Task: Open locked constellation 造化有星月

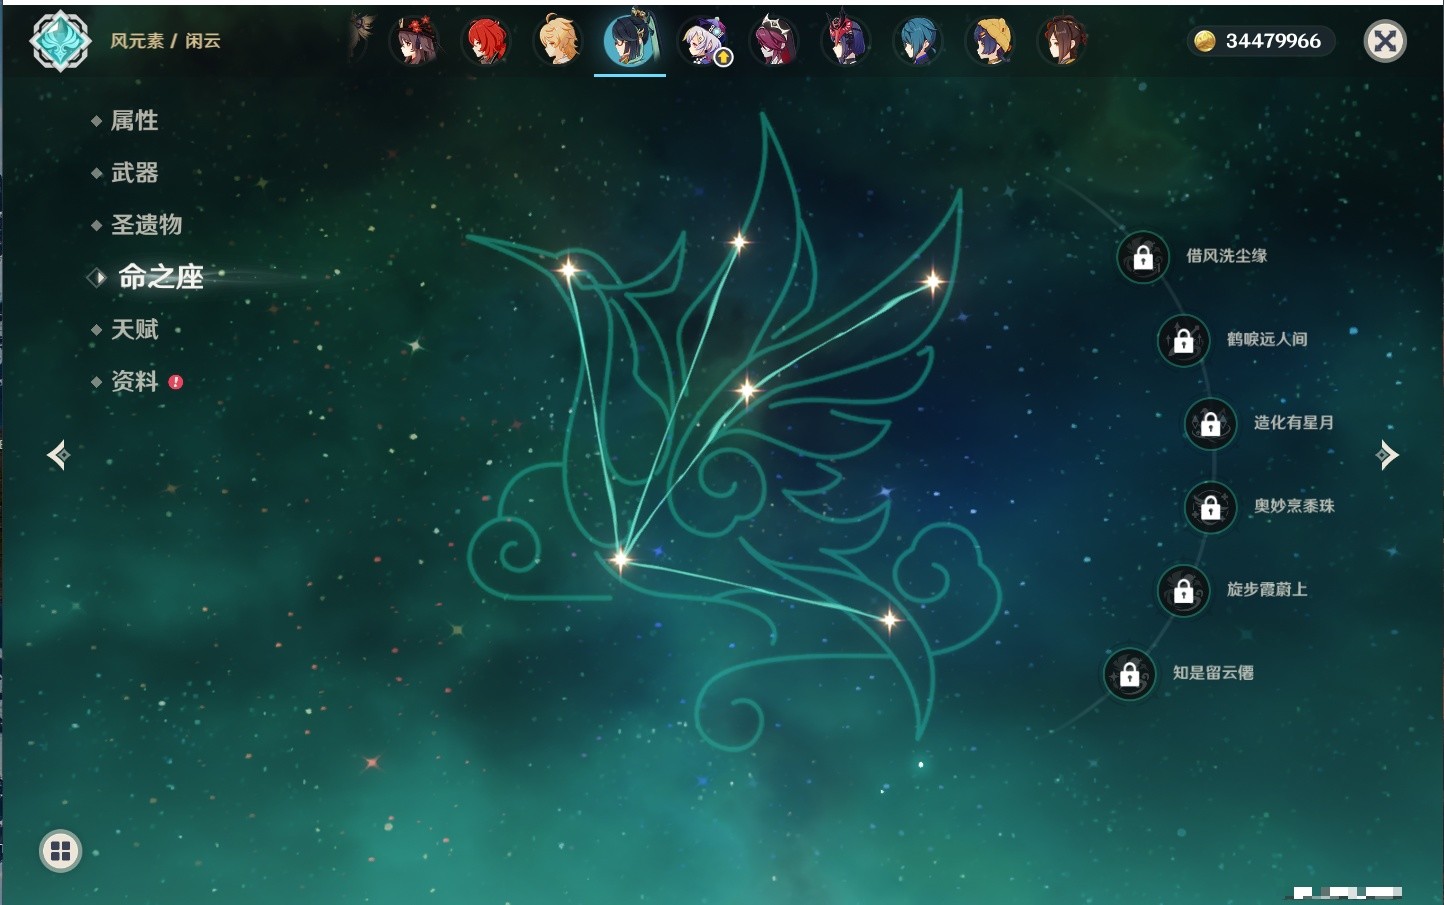Action: coord(1210,423)
